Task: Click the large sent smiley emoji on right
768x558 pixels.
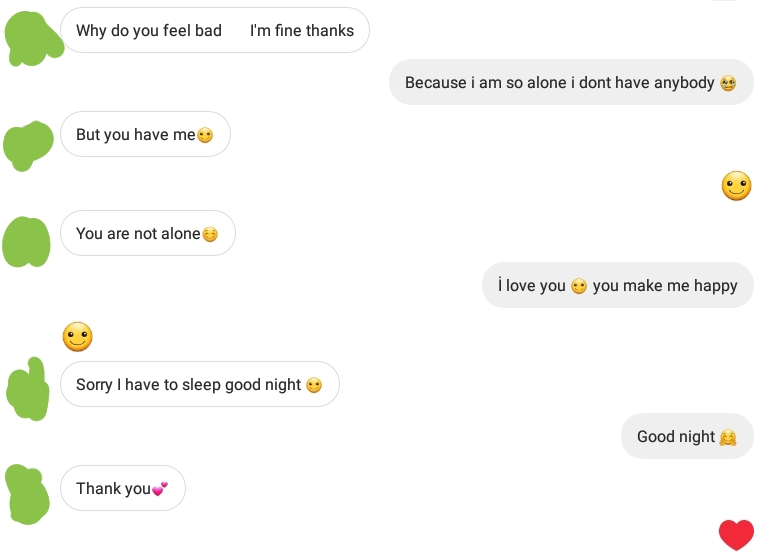Action: [x=736, y=186]
